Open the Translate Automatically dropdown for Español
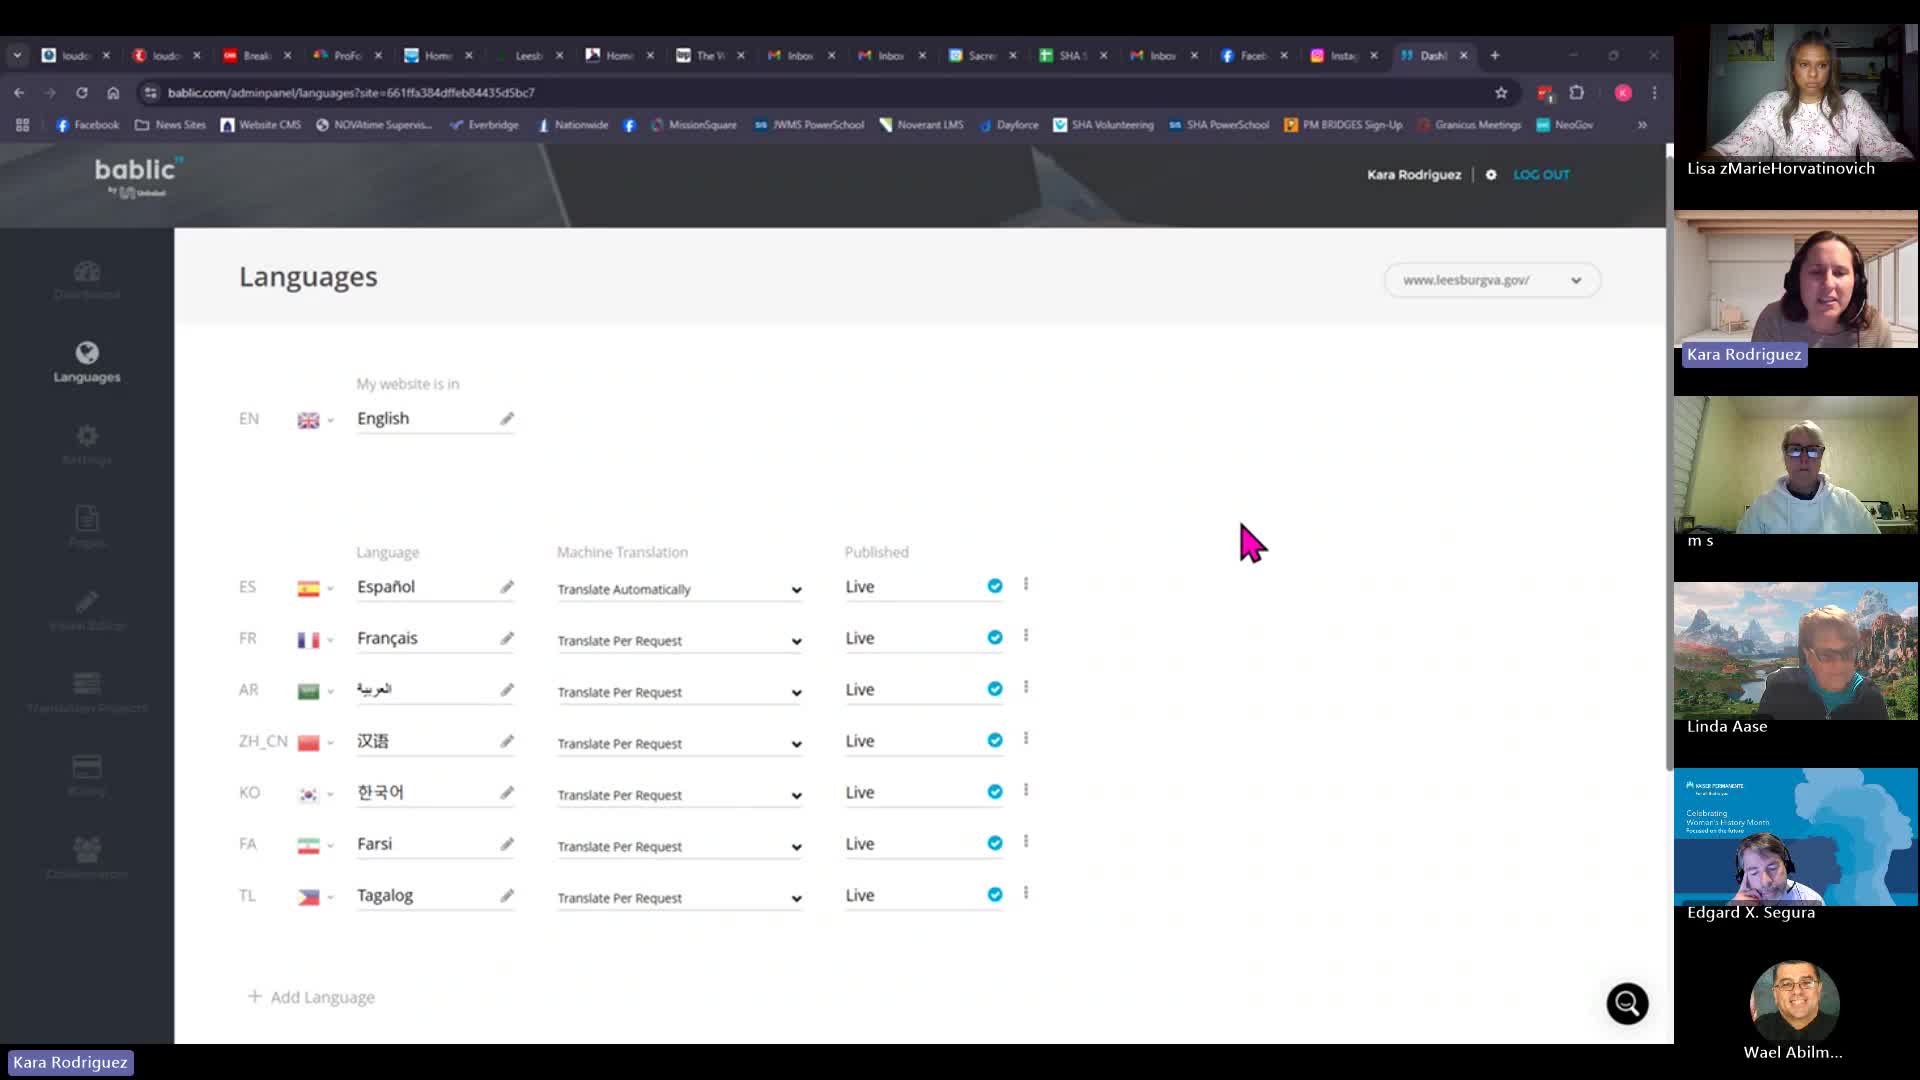1920x1080 pixels. click(x=679, y=590)
